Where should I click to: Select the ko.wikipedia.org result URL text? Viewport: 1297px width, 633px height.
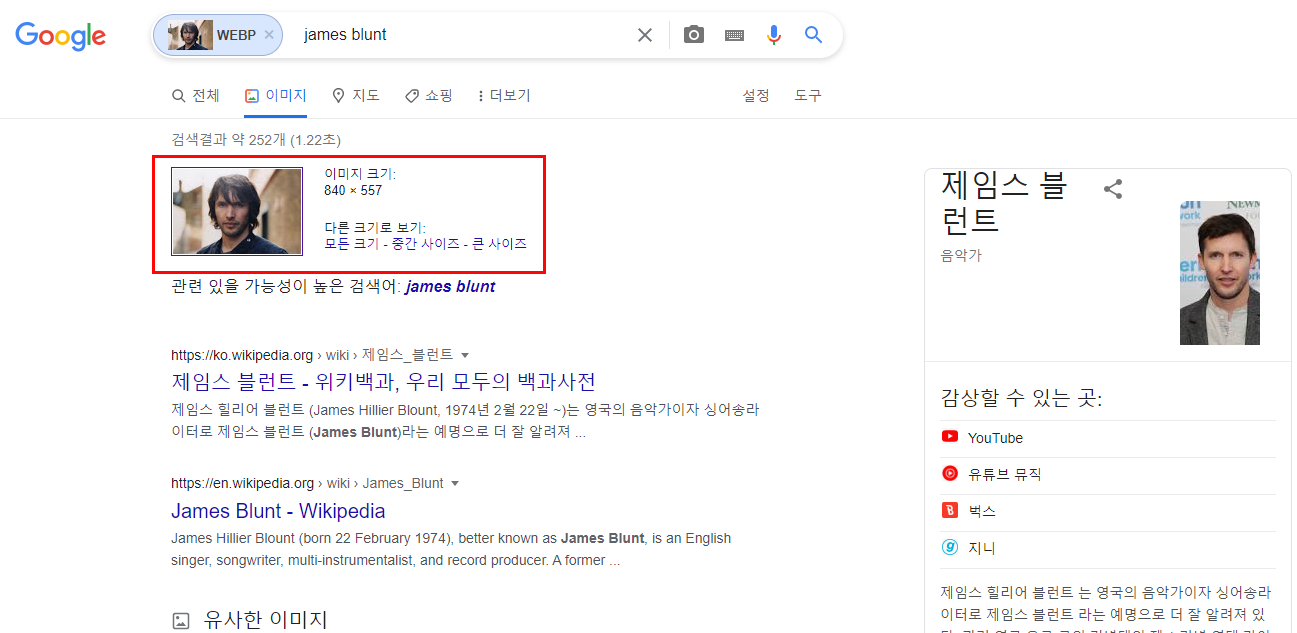click(312, 355)
